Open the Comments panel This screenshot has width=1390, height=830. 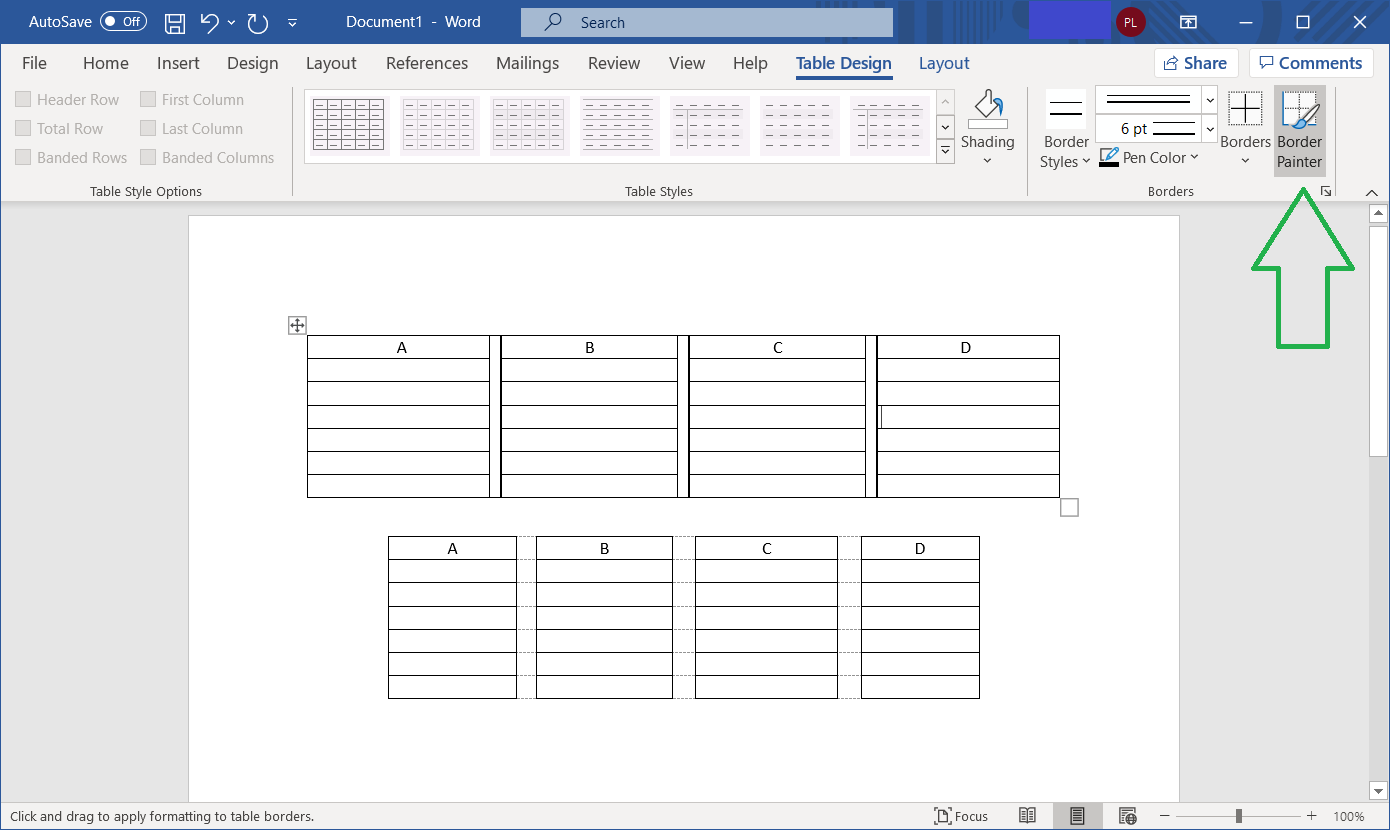(1311, 62)
